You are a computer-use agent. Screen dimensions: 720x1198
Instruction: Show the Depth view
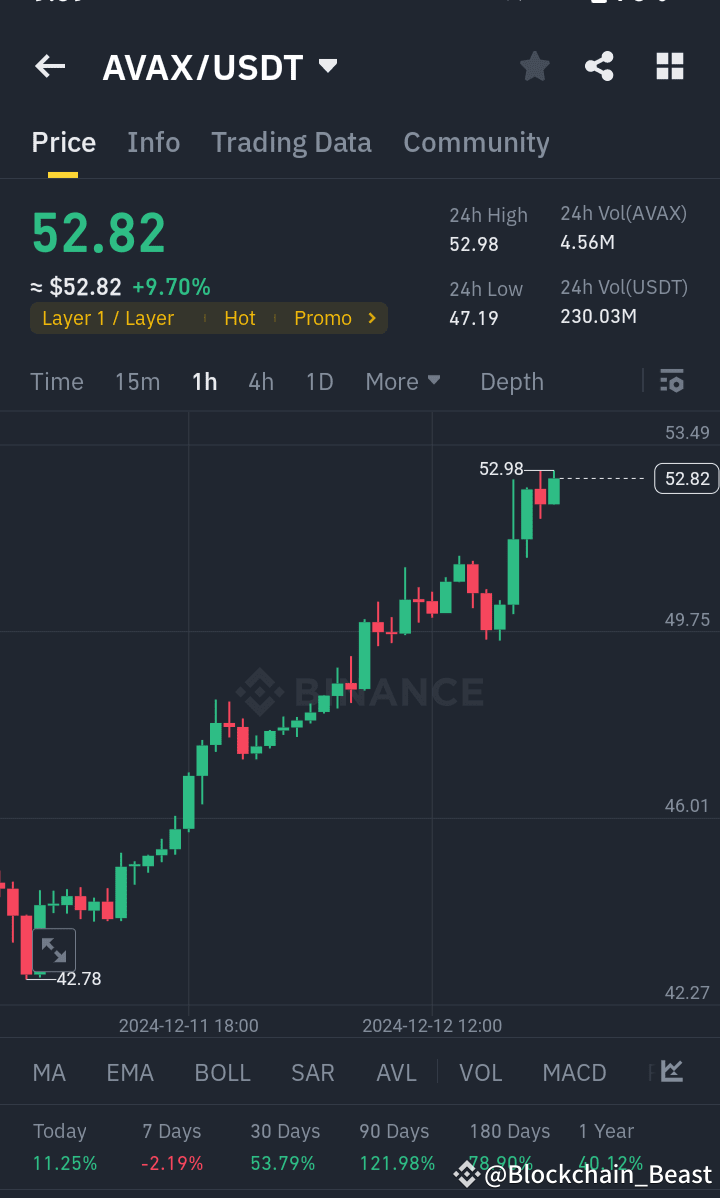pyautogui.click(x=511, y=381)
